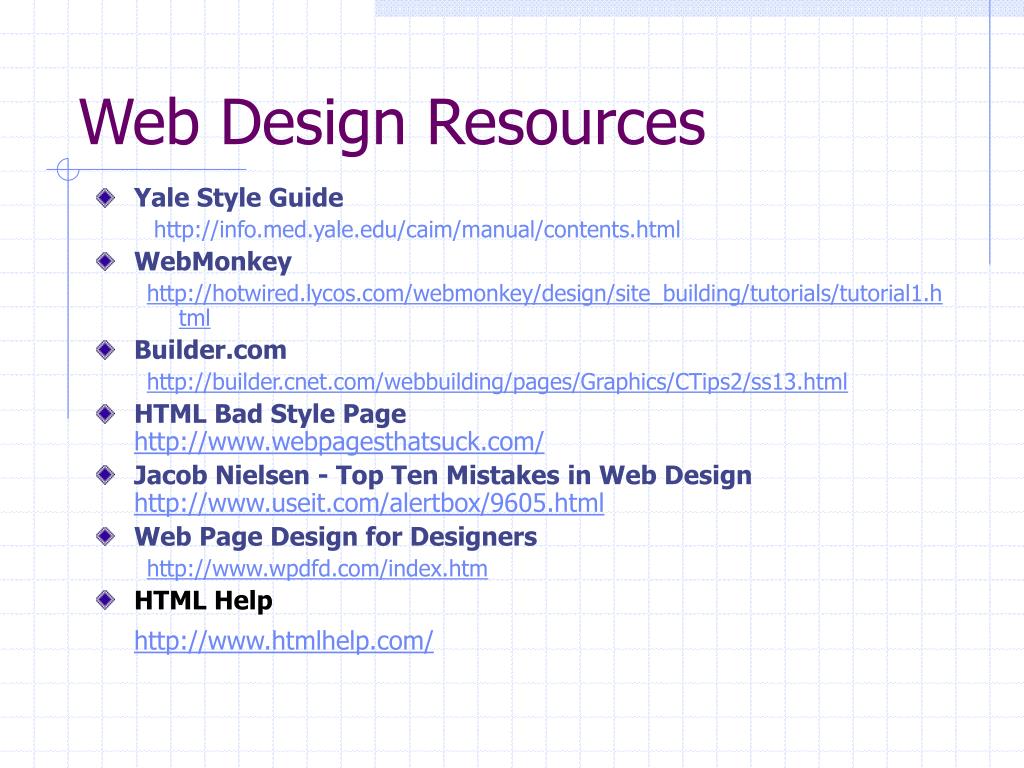Click the diamond bullet beside Web Page Design for Designers
1024x768 pixels.
105,536
